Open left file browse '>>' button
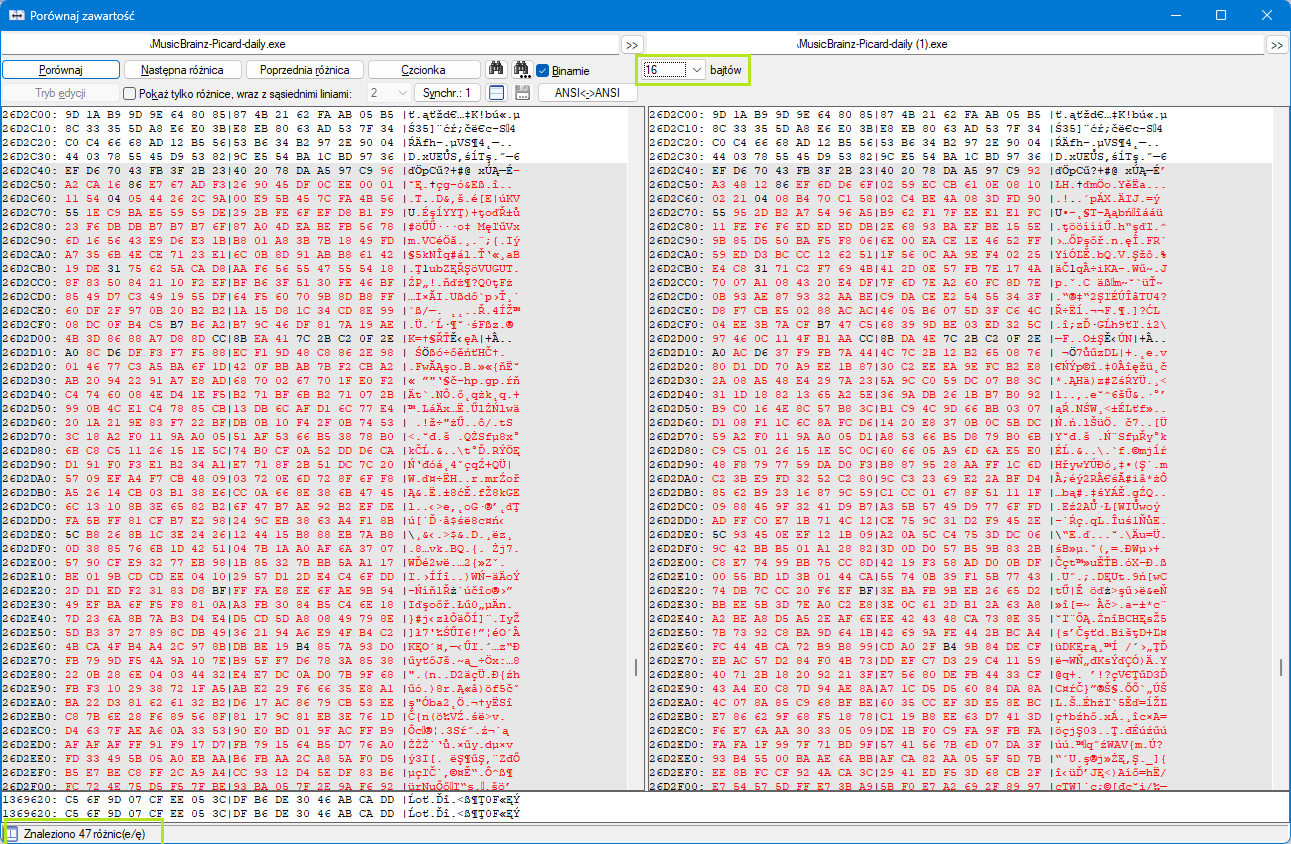 632,45
